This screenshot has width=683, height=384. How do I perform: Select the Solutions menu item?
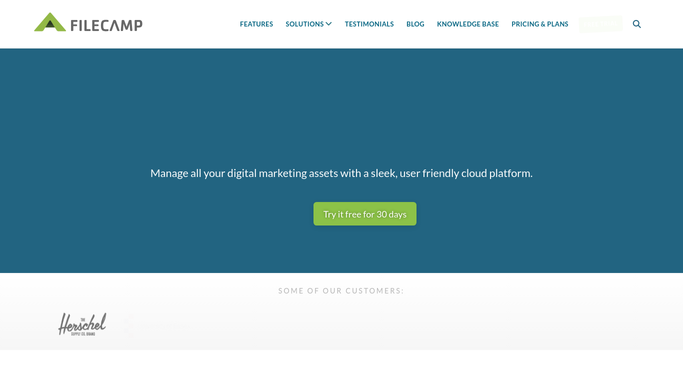pos(304,24)
